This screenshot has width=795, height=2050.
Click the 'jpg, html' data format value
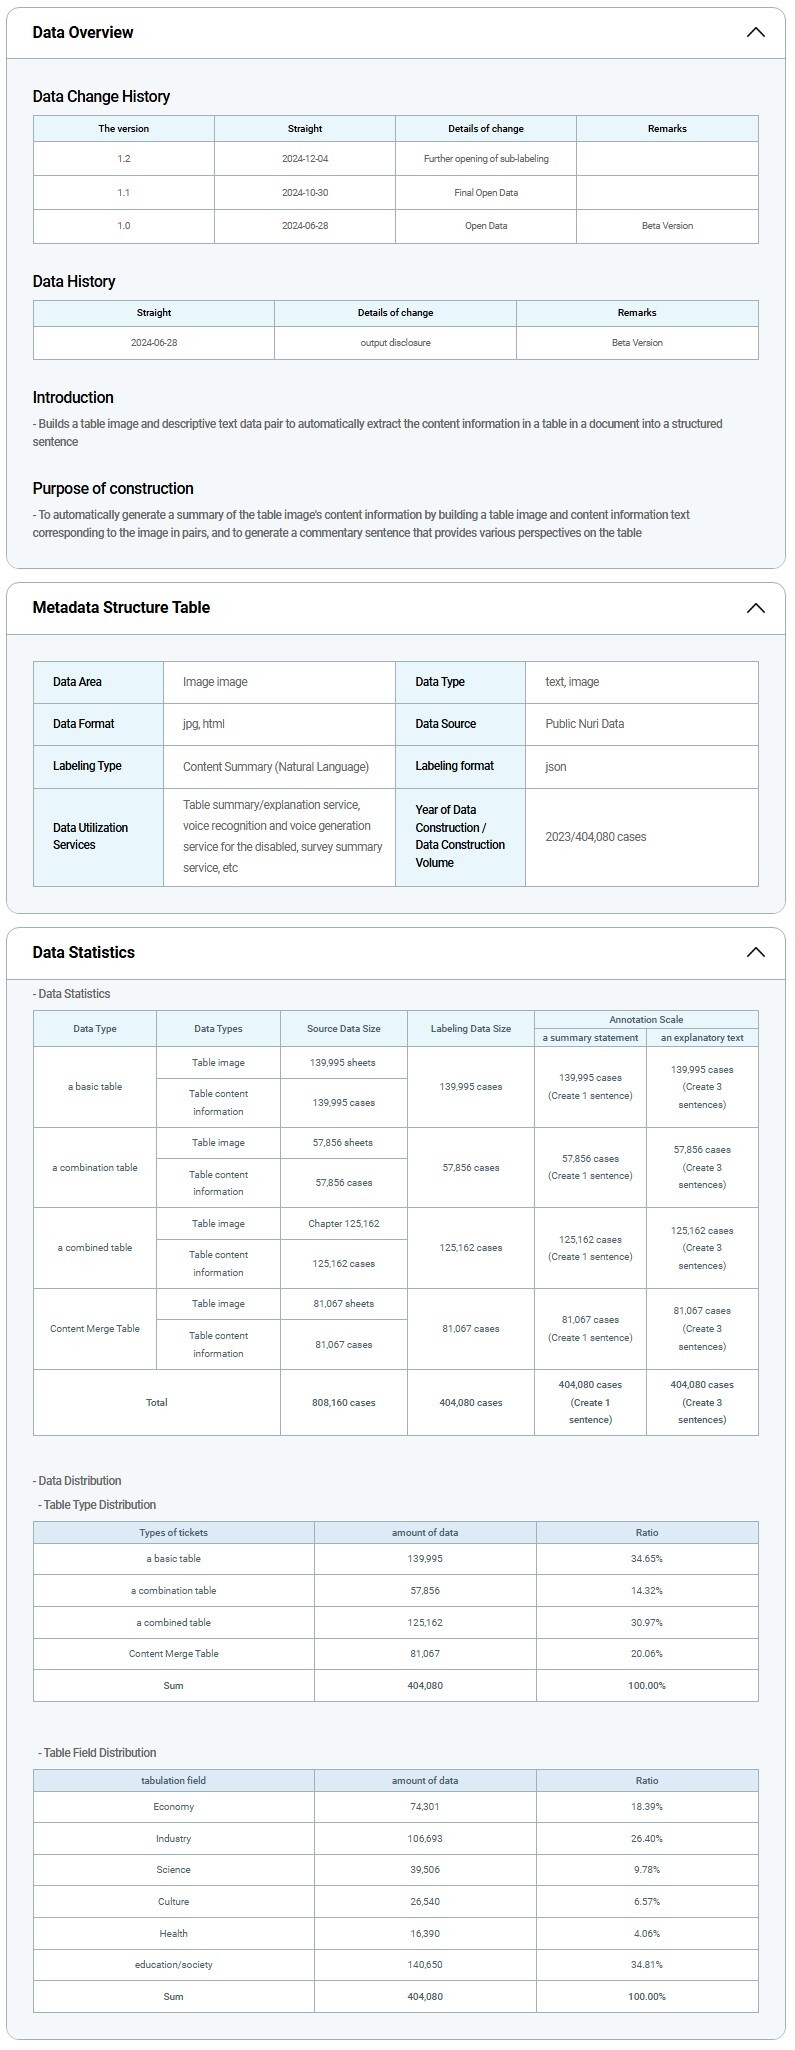click(x=204, y=724)
